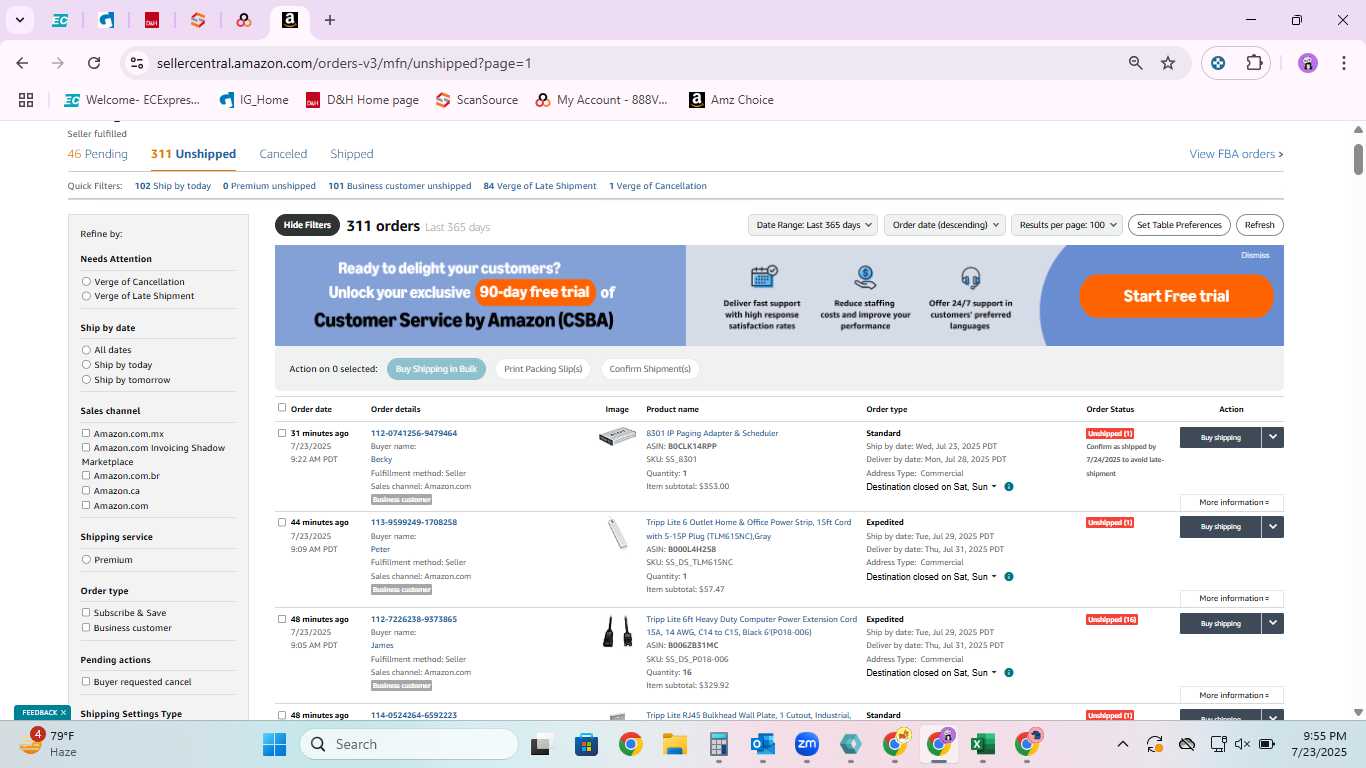This screenshot has width=1366, height=768.
Task: Click Start Free trial banner button
Action: click(1176, 296)
